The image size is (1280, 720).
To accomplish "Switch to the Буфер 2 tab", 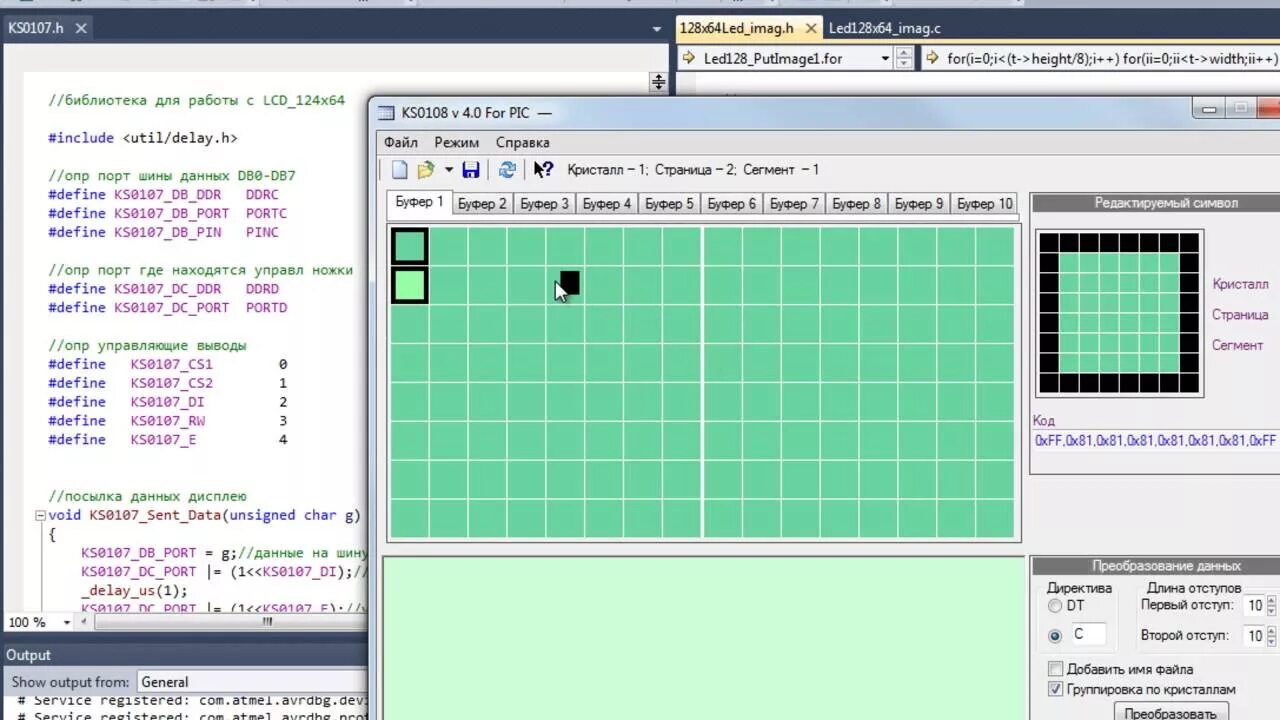I will point(482,204).
